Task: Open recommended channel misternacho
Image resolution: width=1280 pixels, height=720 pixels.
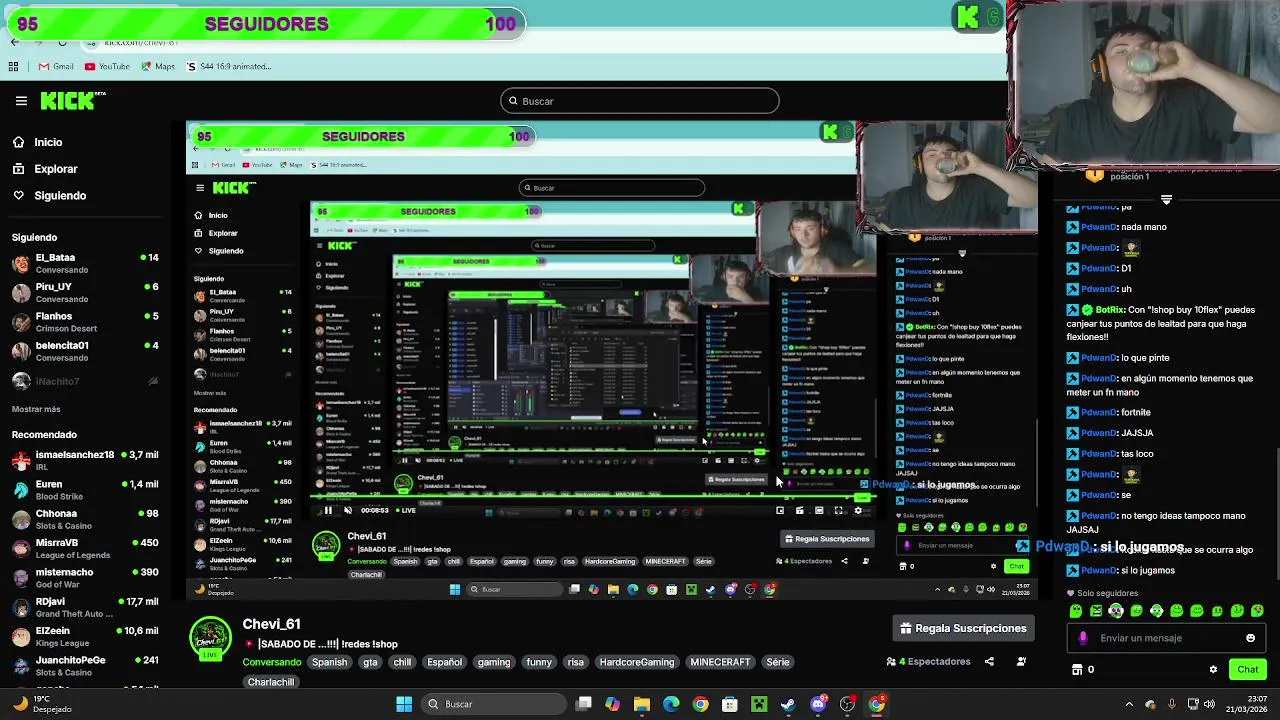Action: [x=85, y=578]
